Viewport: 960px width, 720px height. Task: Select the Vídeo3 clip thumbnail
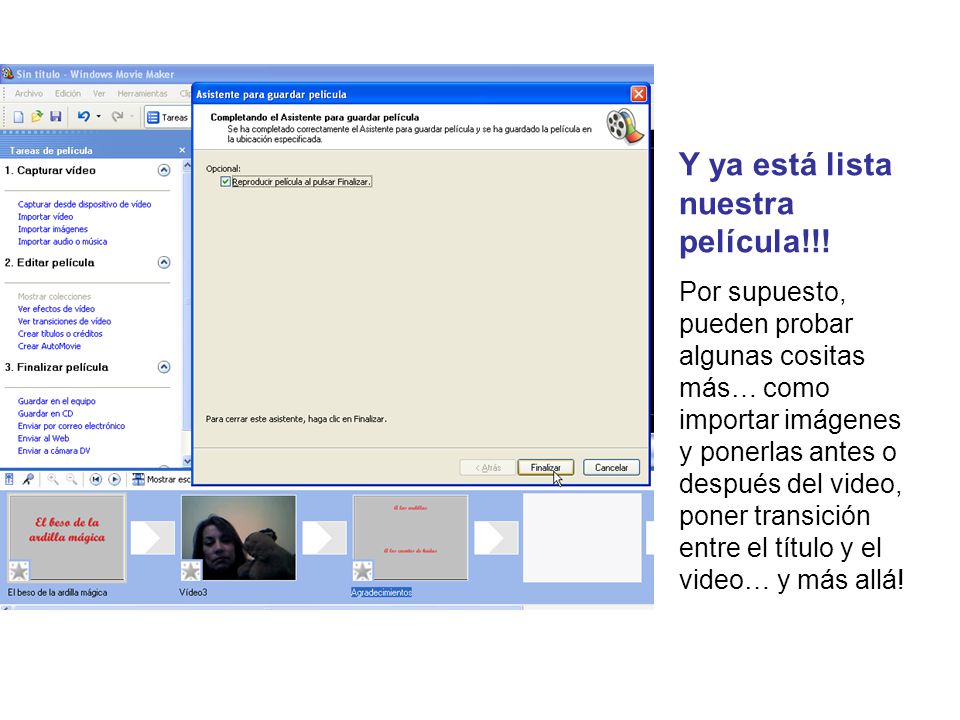239,537
